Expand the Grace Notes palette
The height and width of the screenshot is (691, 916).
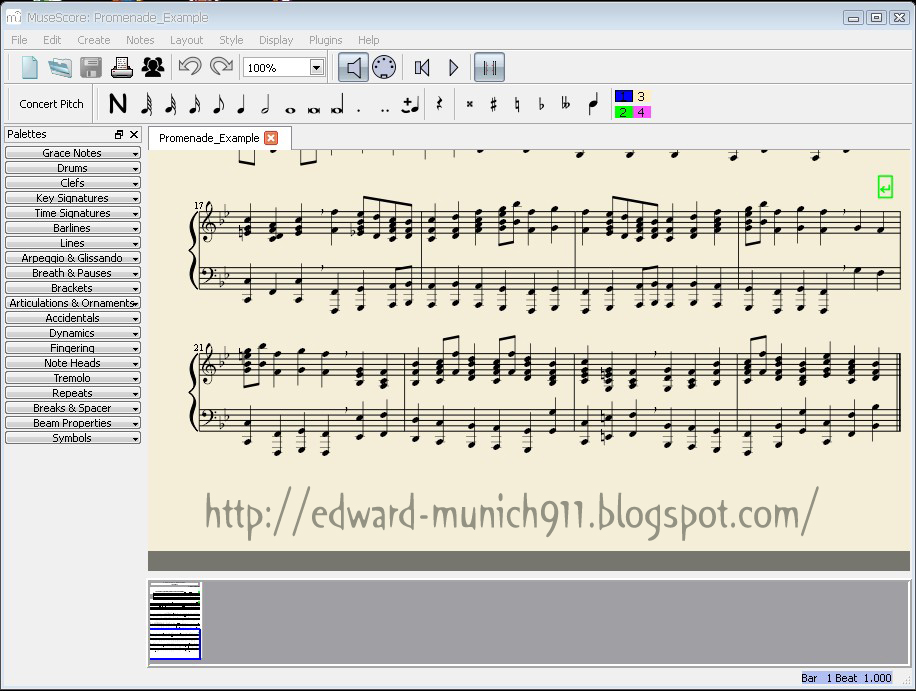(72, 153)
